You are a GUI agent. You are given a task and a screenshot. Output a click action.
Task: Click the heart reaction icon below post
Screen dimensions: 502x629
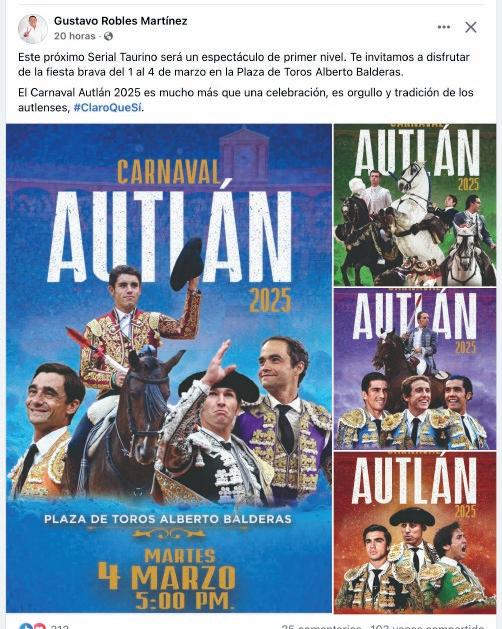click(x=39, y=626)
